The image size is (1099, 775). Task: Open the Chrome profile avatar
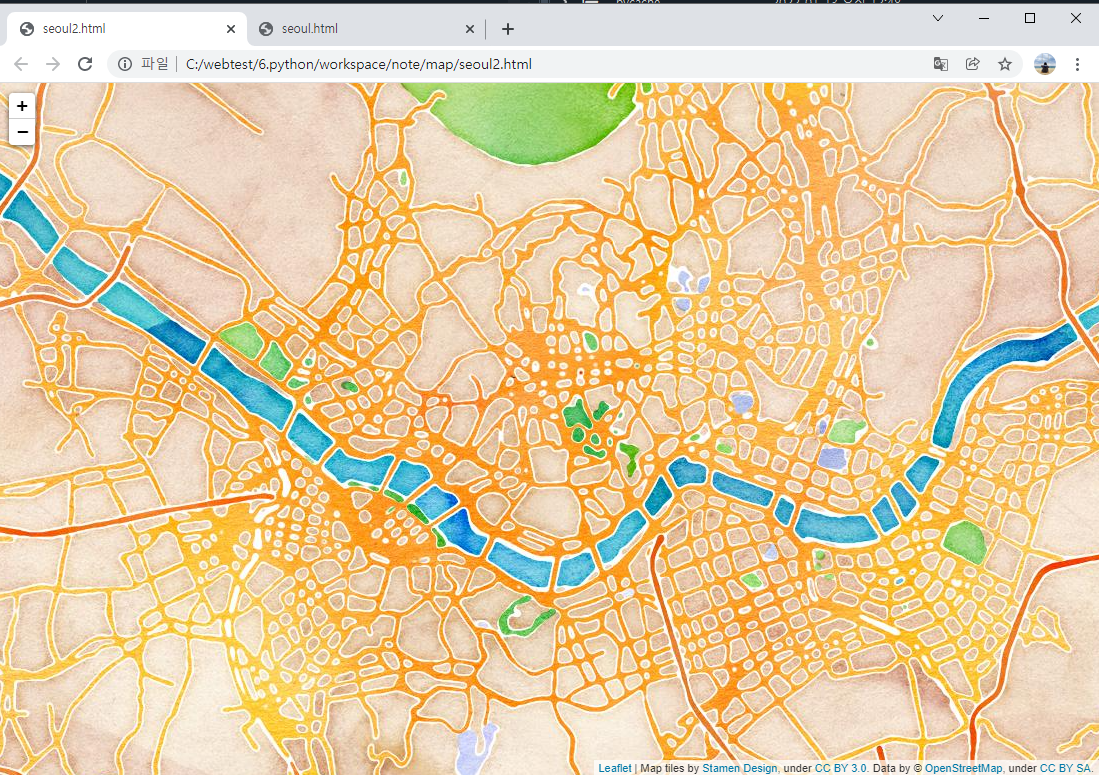point(1044,64)
